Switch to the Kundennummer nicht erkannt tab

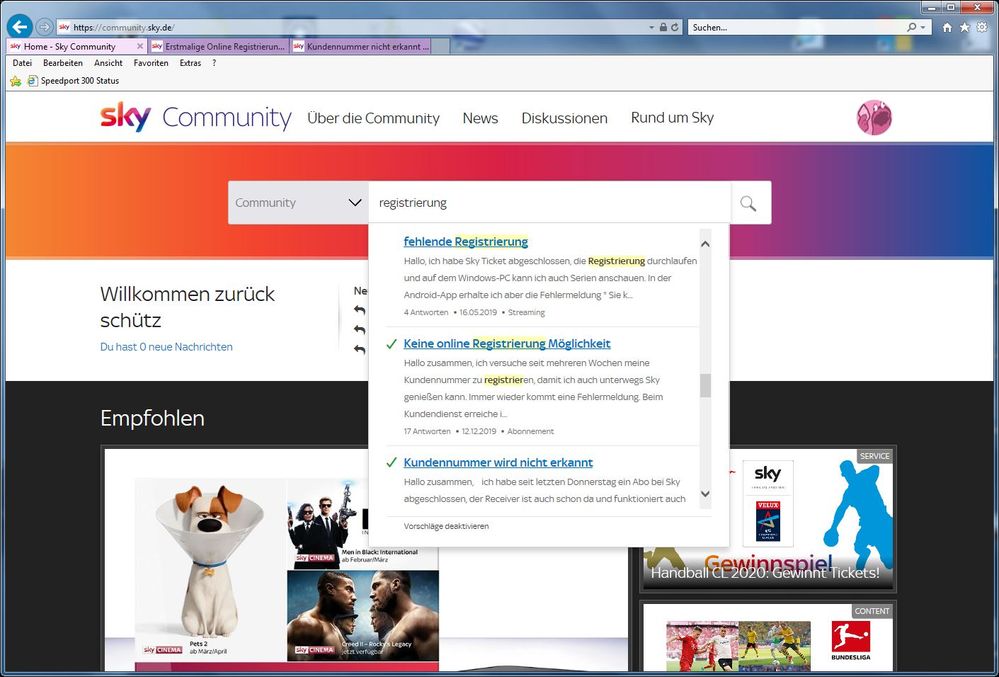click(x=361, y=46)
